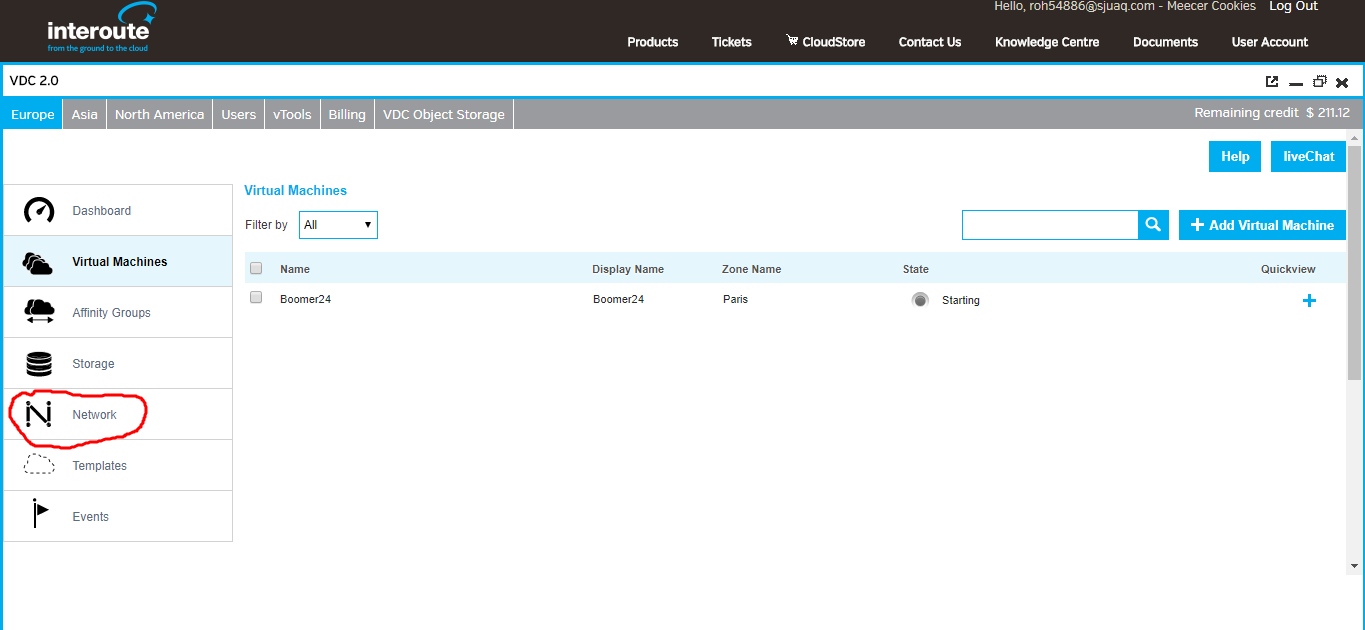Open the Knowledge Centre menu item
This screenshot has width=1365, height=630.
(x=1047, y=42)
